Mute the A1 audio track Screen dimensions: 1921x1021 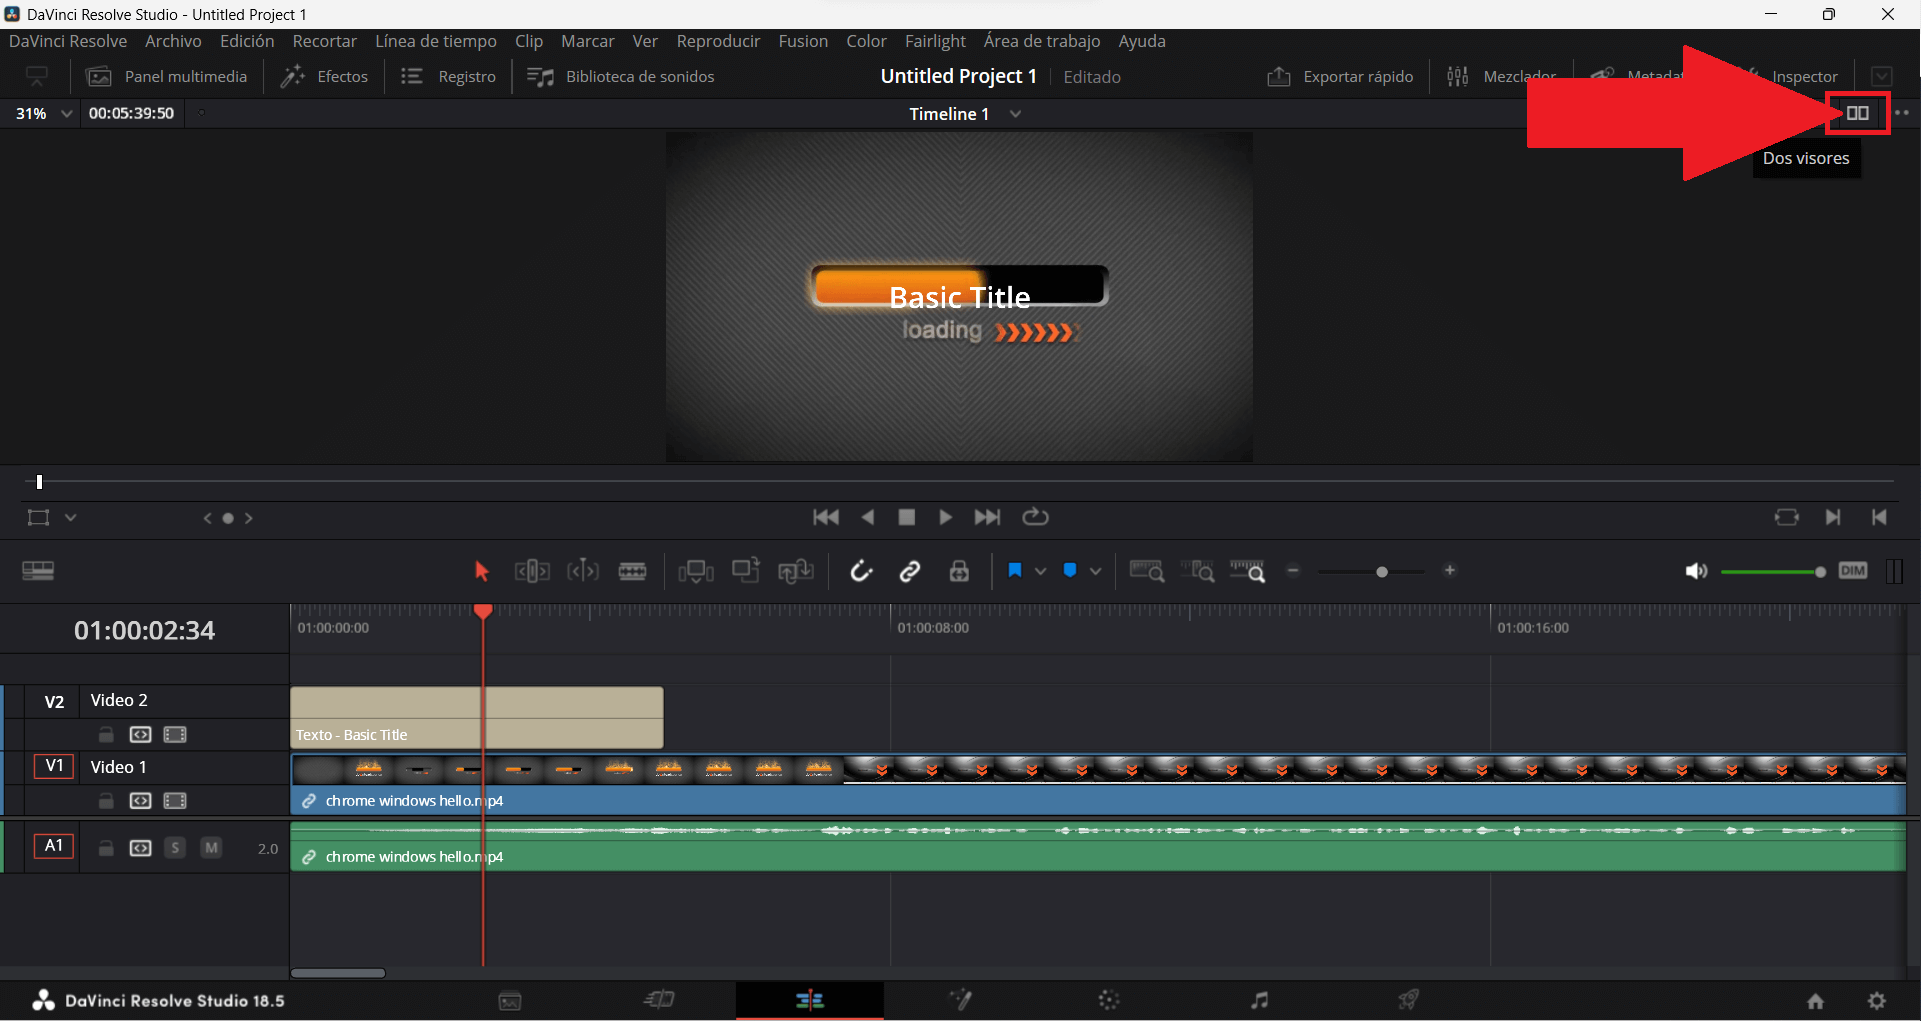pyautogui.click(x=211, y=848)
